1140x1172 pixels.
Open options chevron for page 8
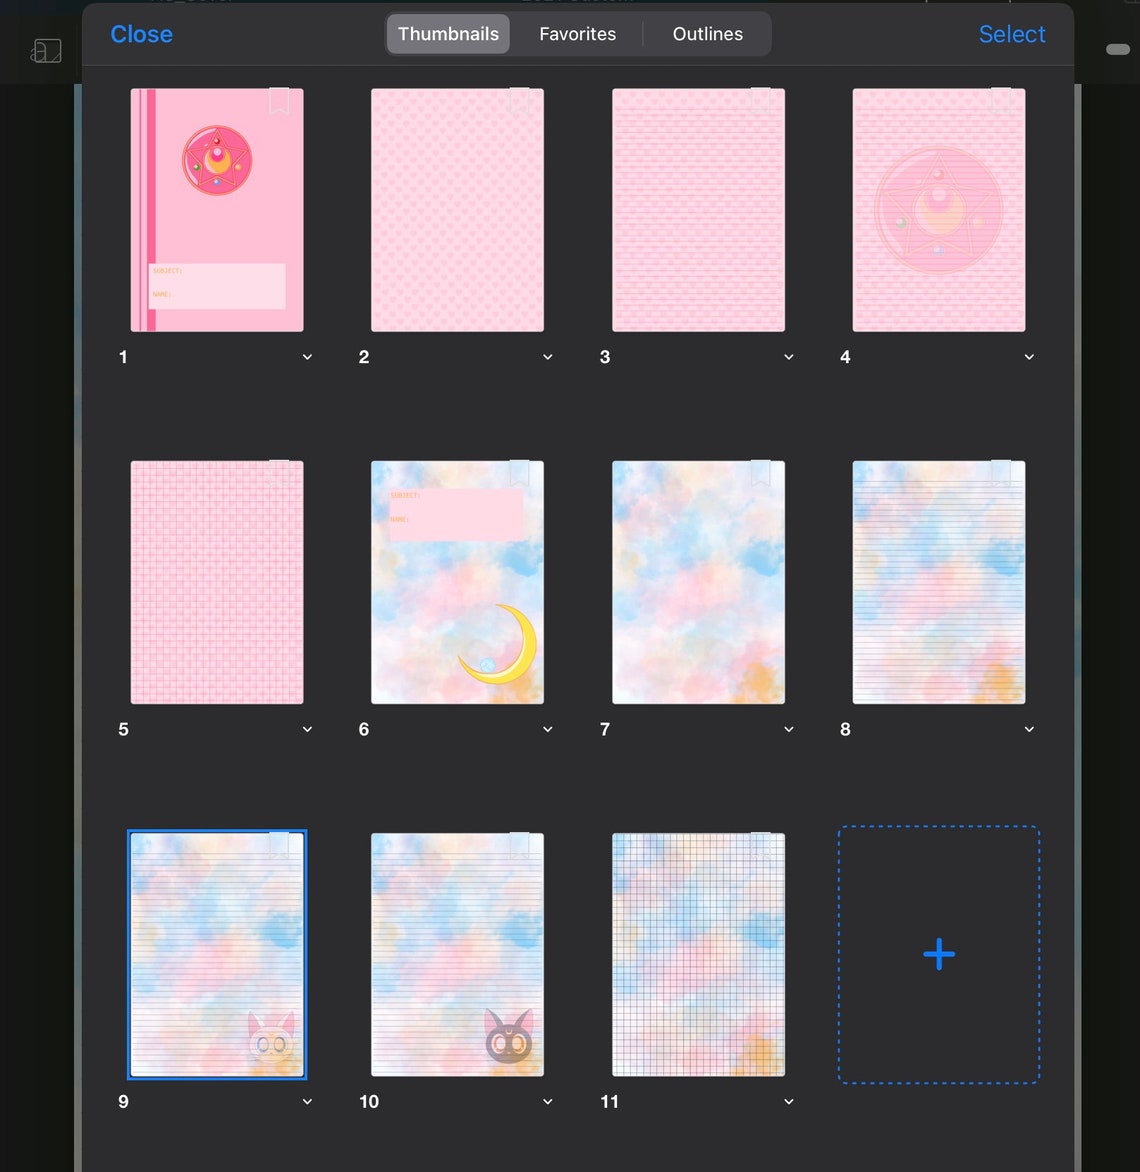point(1029,730)
